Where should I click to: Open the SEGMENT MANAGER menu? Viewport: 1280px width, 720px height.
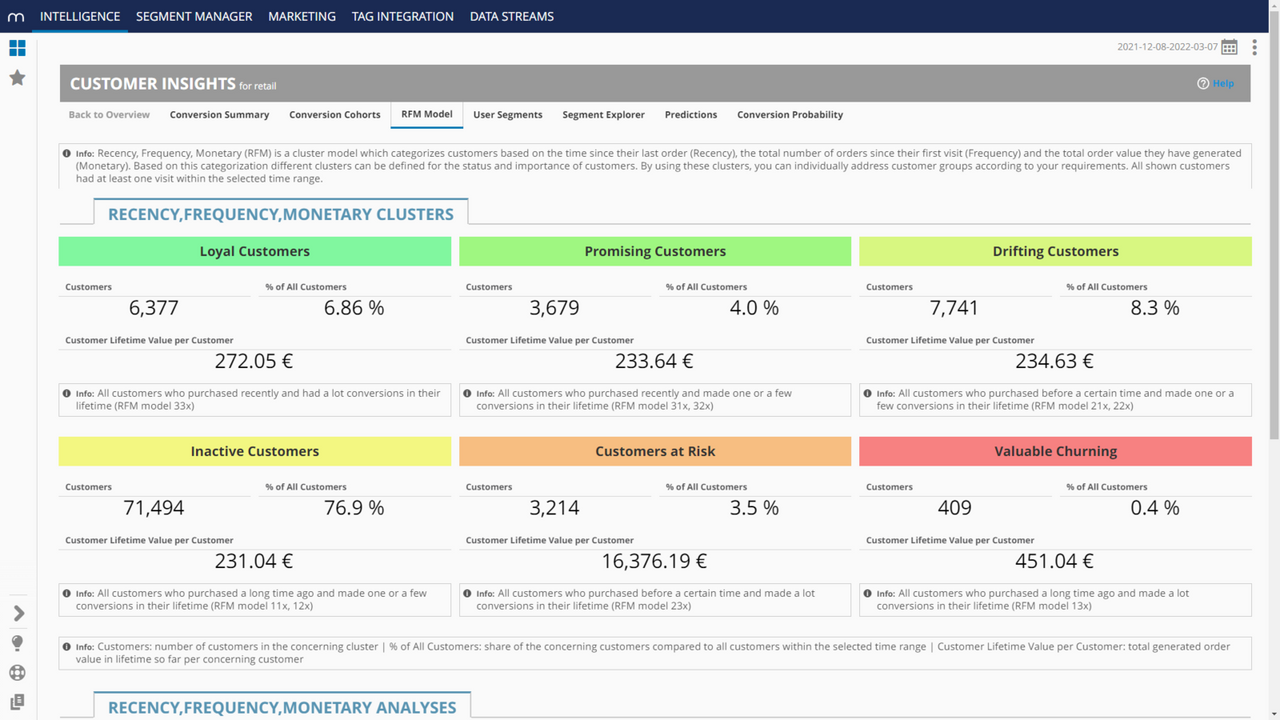tap(194, 16)
